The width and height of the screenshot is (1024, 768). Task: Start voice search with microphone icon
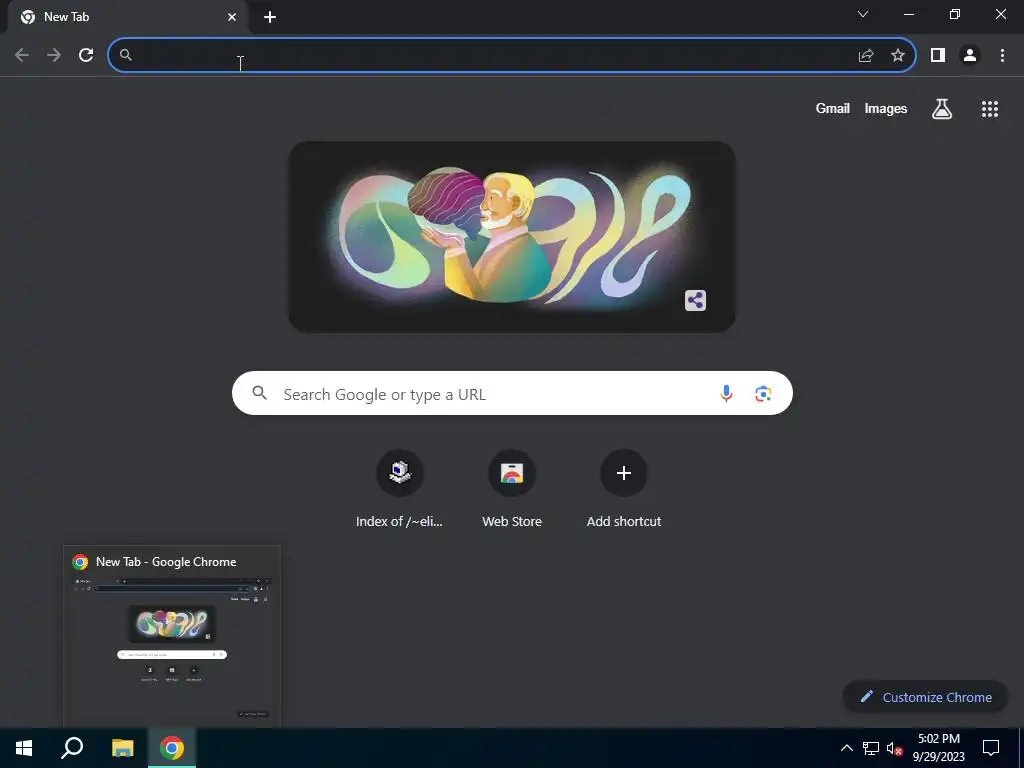pos(726,394)
